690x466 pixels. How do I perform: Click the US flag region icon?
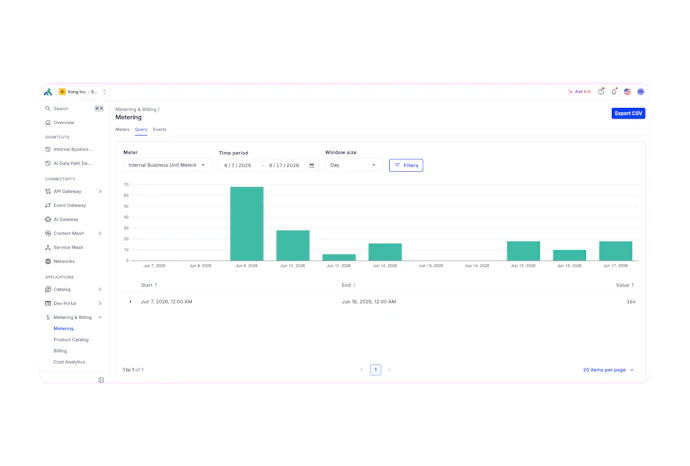(627, 92)
